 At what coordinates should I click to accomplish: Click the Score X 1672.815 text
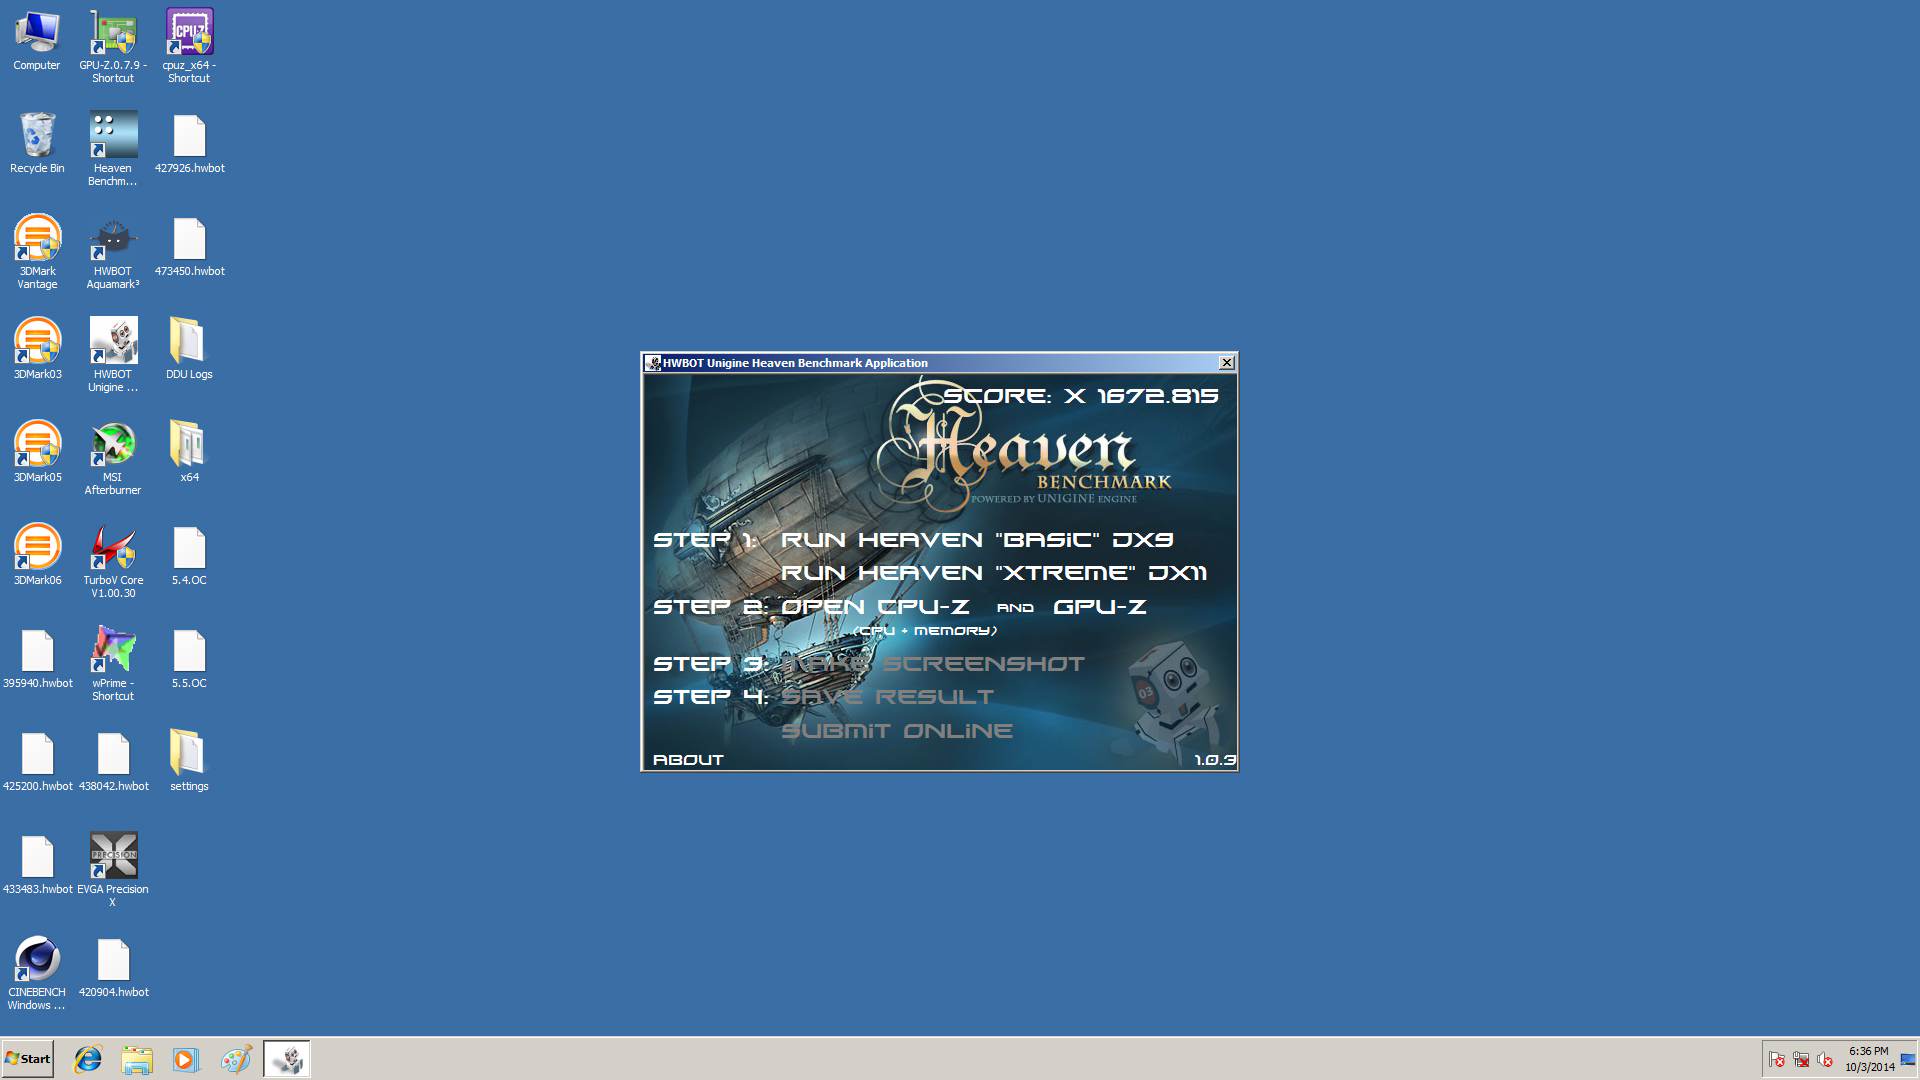coord(1081,395)
